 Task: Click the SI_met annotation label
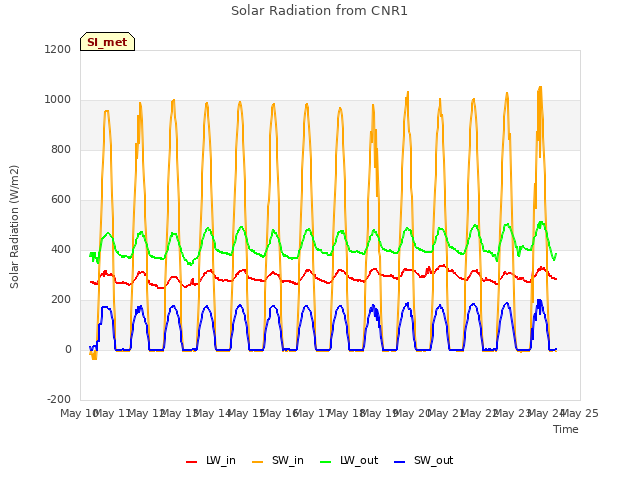pyautogui.click(x=107, y=42)
